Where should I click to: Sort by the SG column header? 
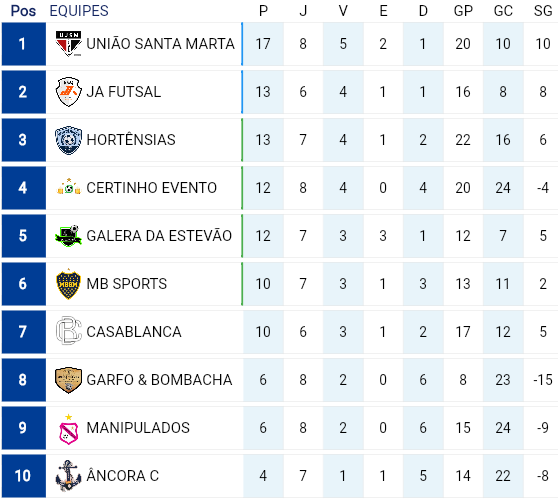543,11
